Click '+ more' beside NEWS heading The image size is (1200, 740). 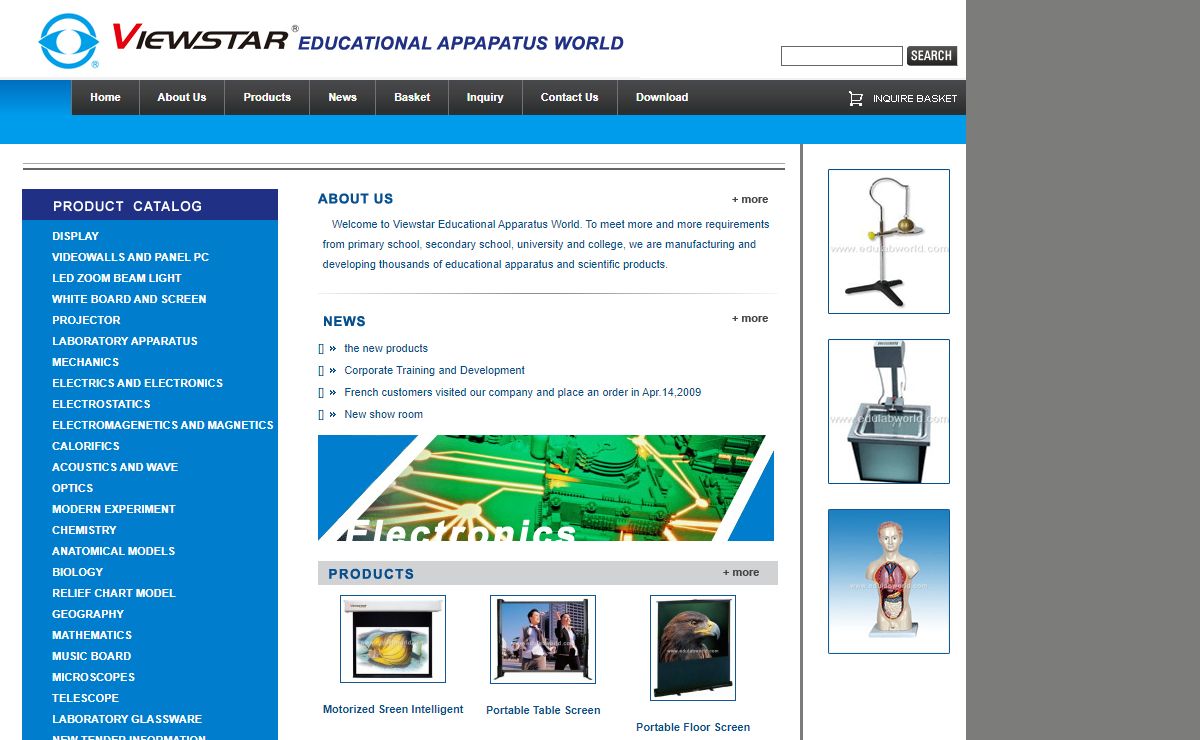tap(750, 318)
